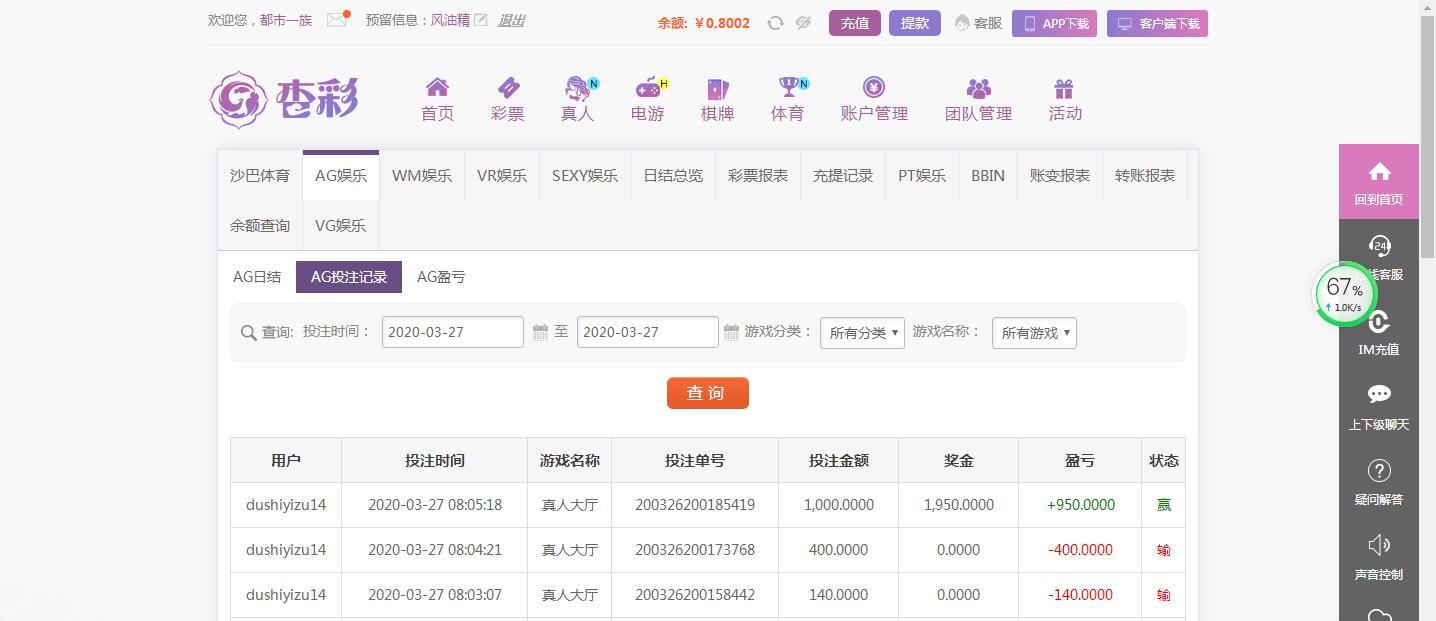The image size is (1436, 621).
Task: Select the AG盈亏 sub-tab
Action: click(x=441, y=277)
